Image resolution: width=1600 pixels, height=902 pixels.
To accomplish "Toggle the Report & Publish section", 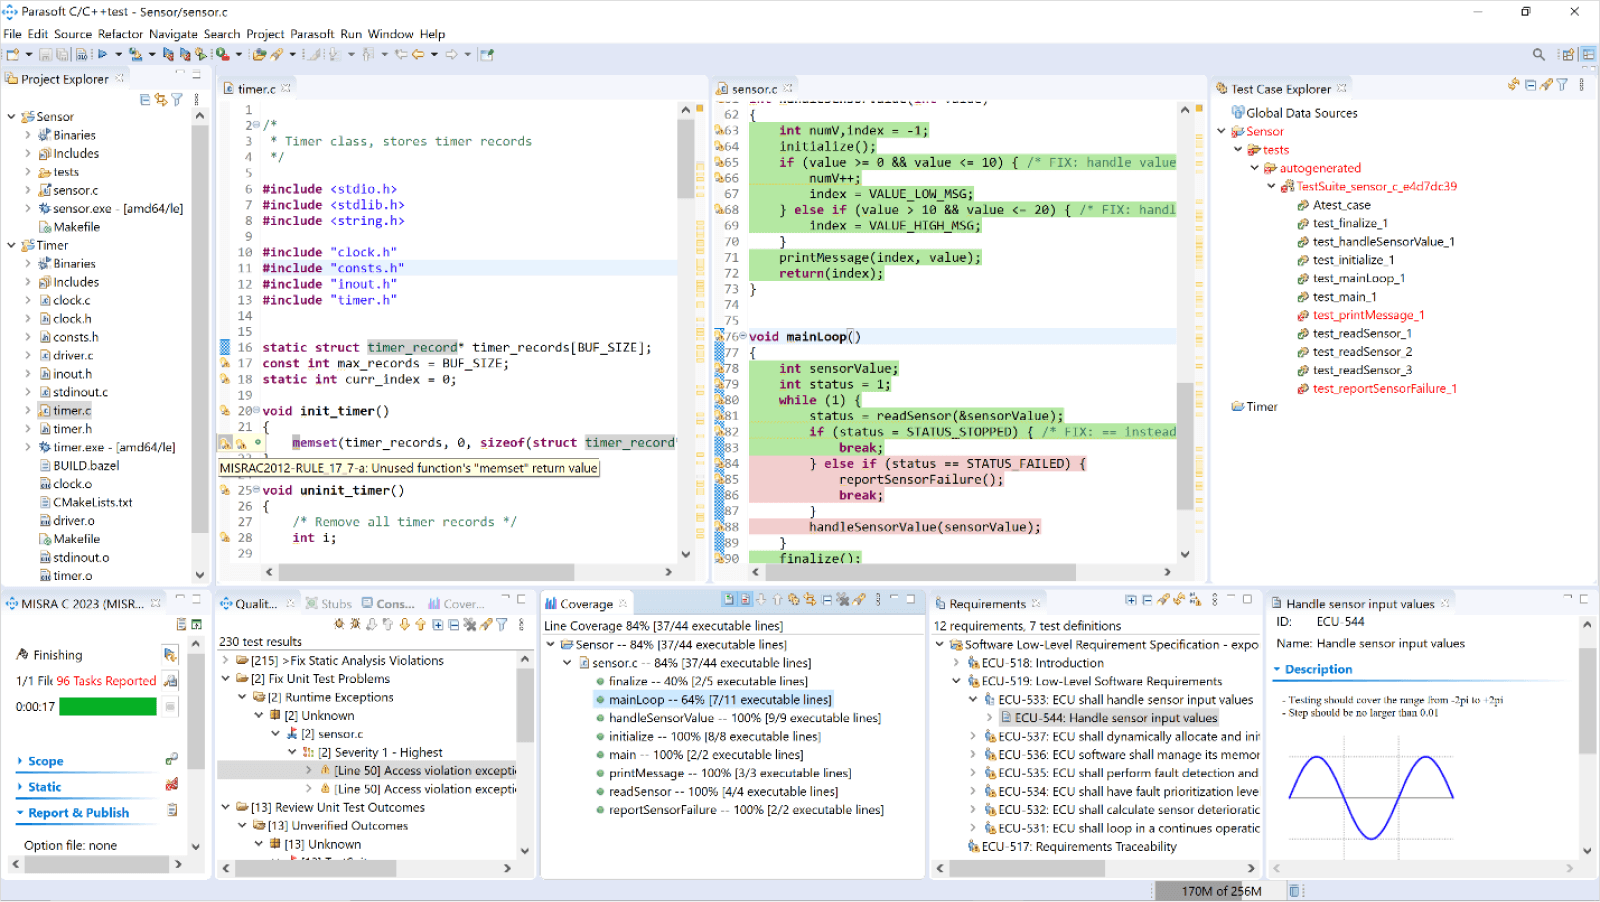I will [x=80, y=812].
